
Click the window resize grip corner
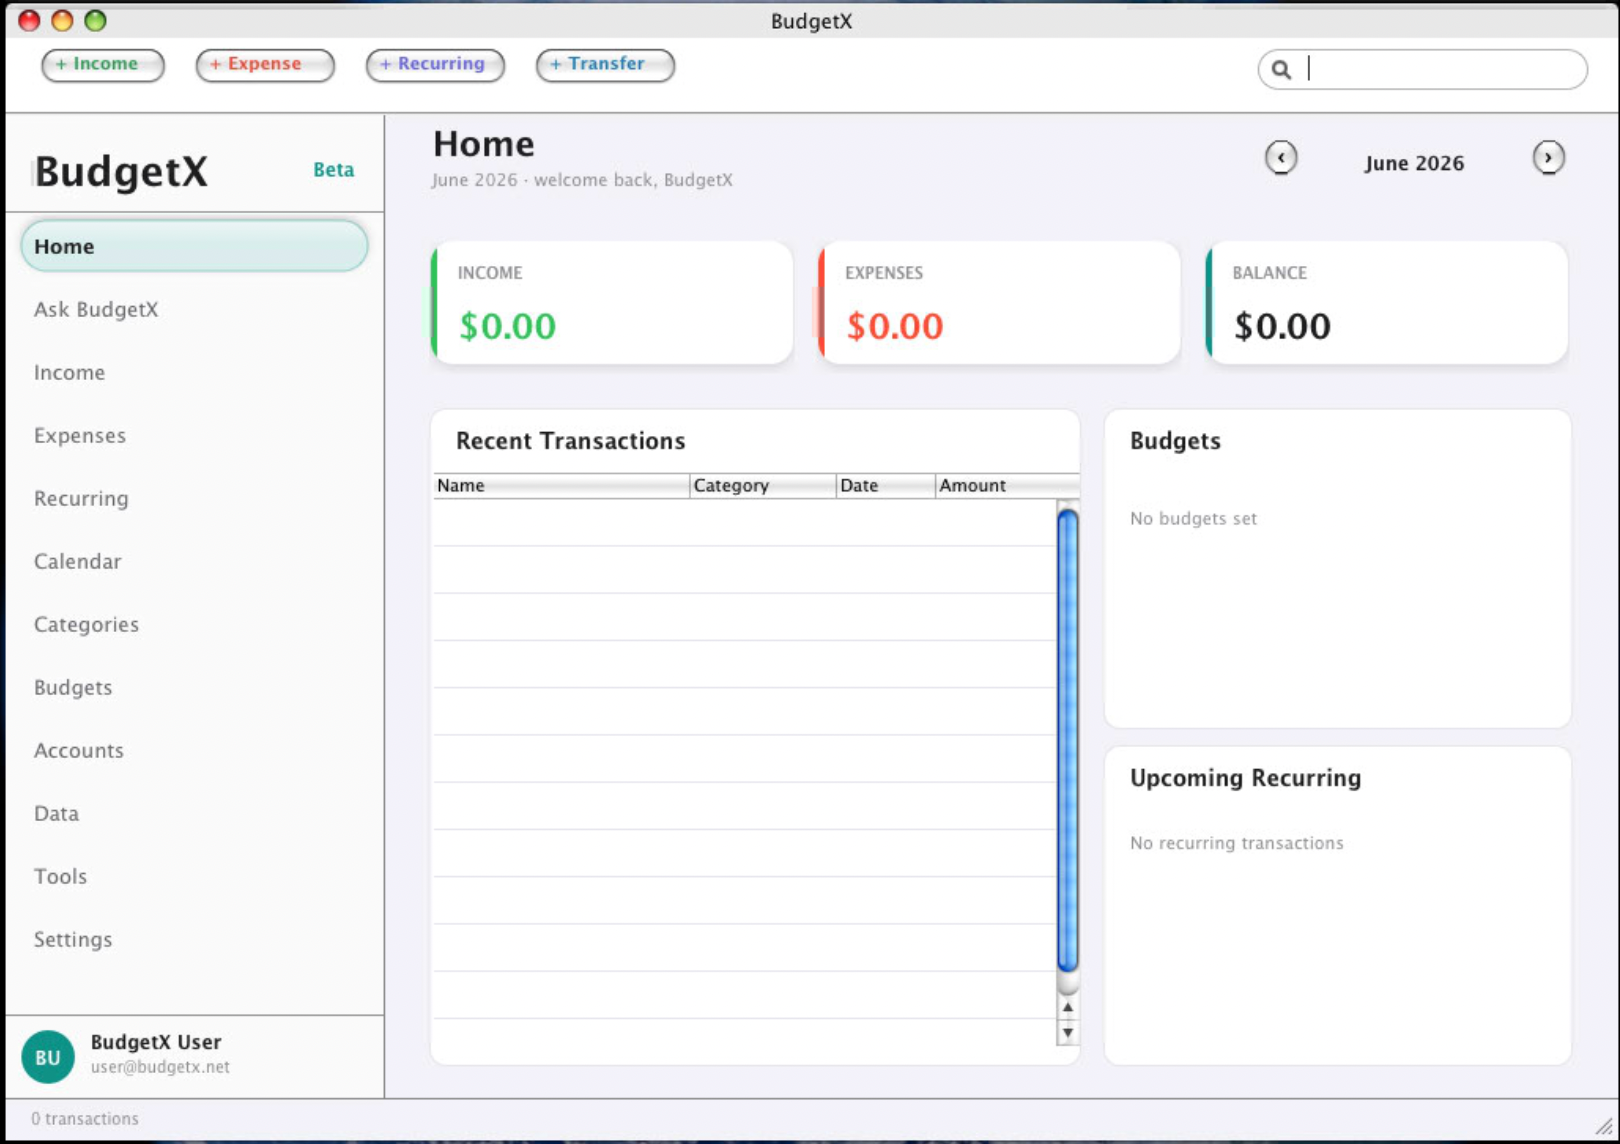click(1604, 1126)
